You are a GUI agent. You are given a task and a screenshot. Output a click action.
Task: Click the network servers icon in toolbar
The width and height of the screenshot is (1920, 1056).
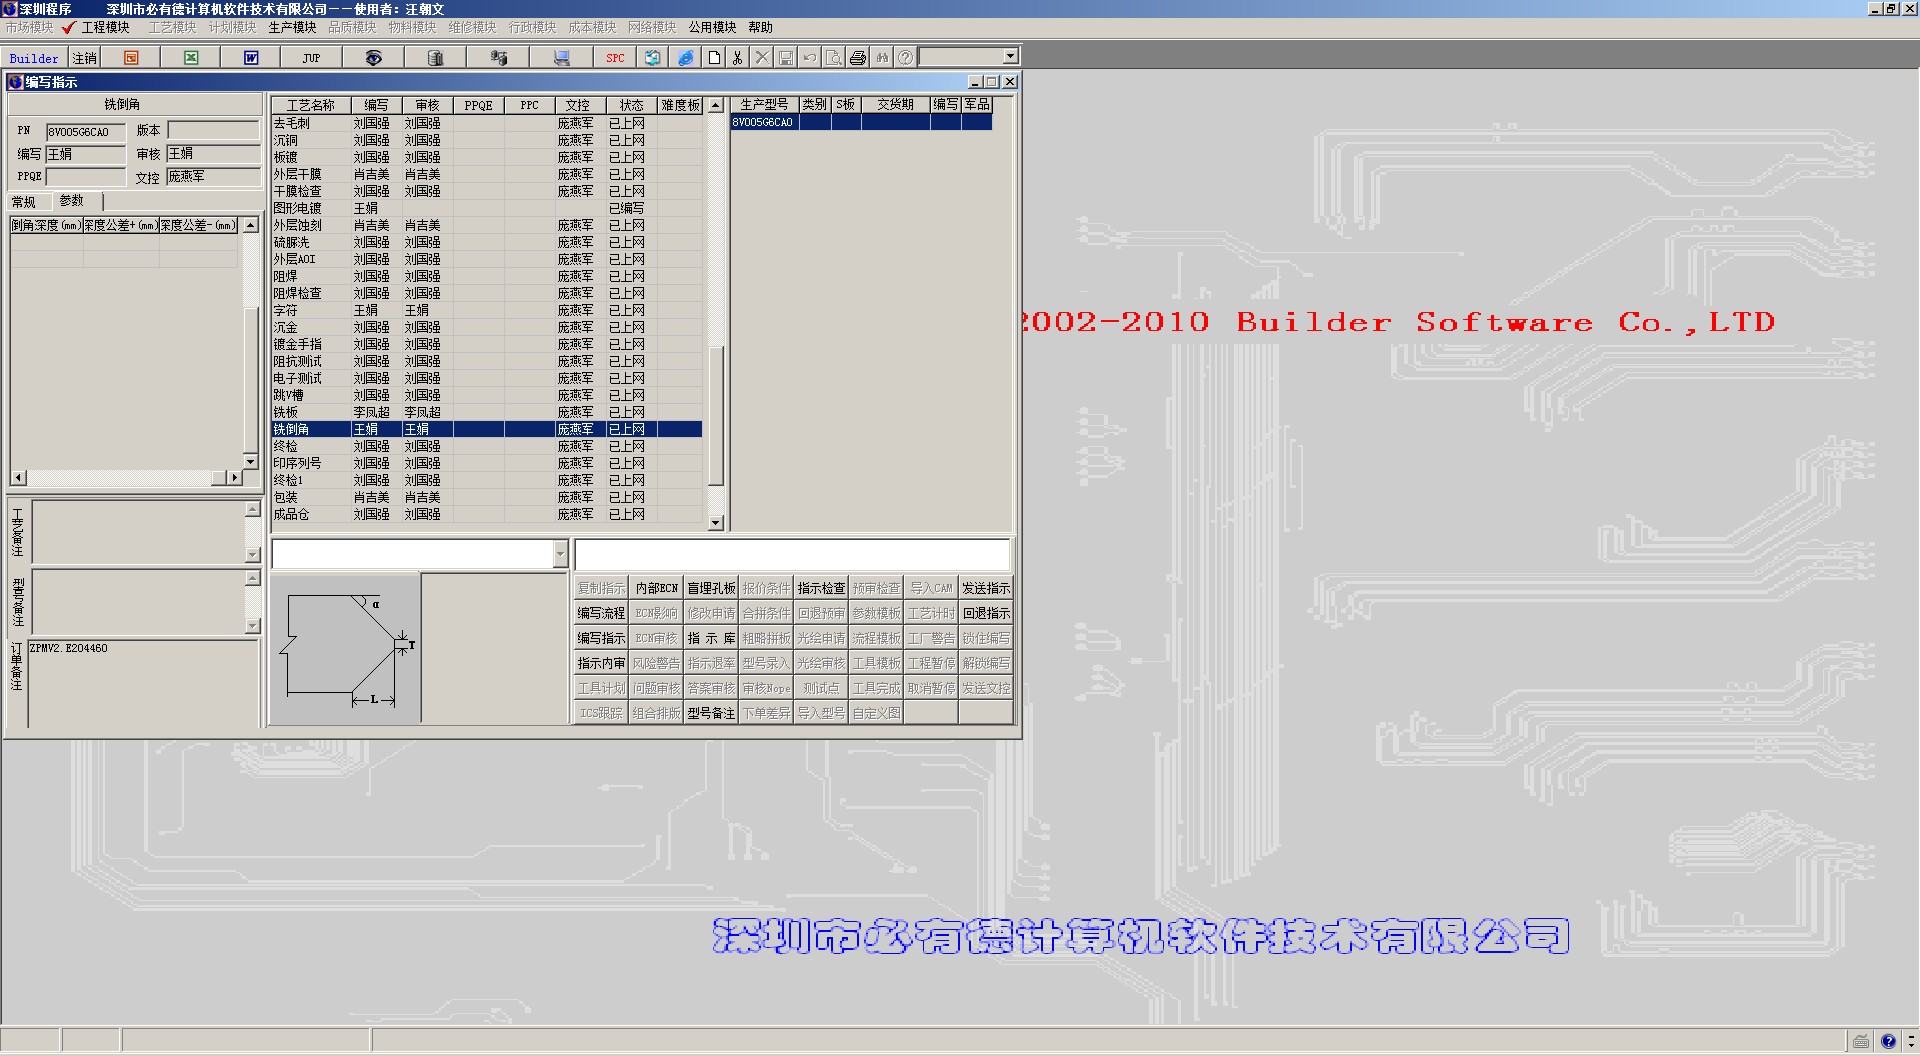click(498, 58)
